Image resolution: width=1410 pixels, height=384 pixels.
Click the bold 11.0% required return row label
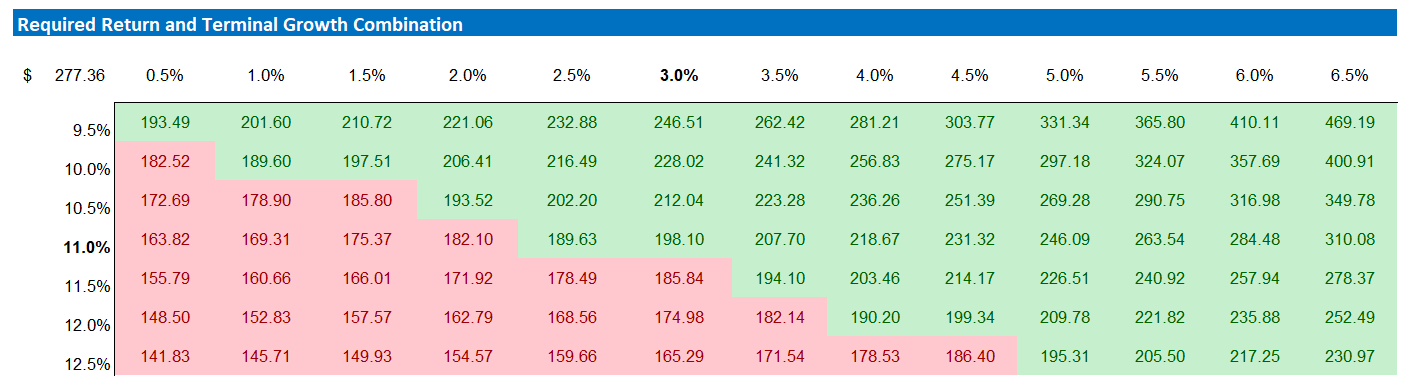tap(88, 247)
